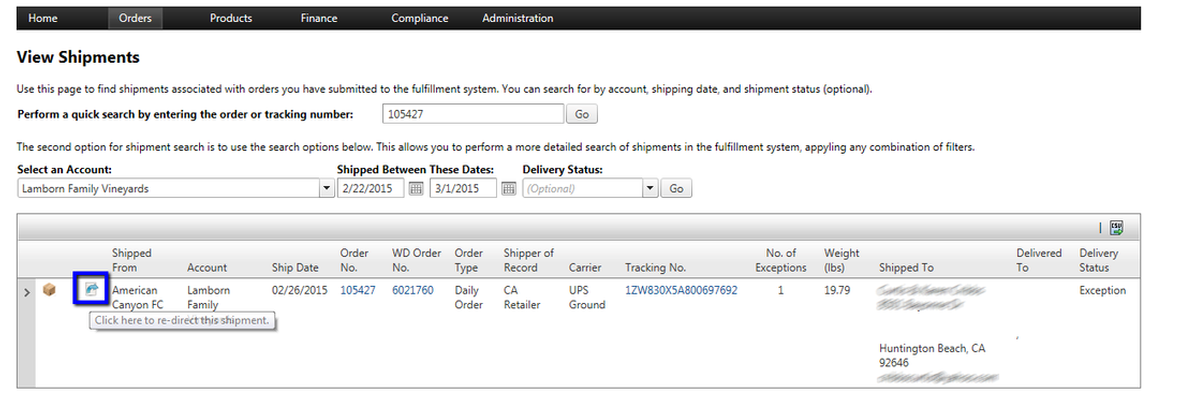Open the Orders menu
Screen dimensions: 1180x400
point(135,18)
